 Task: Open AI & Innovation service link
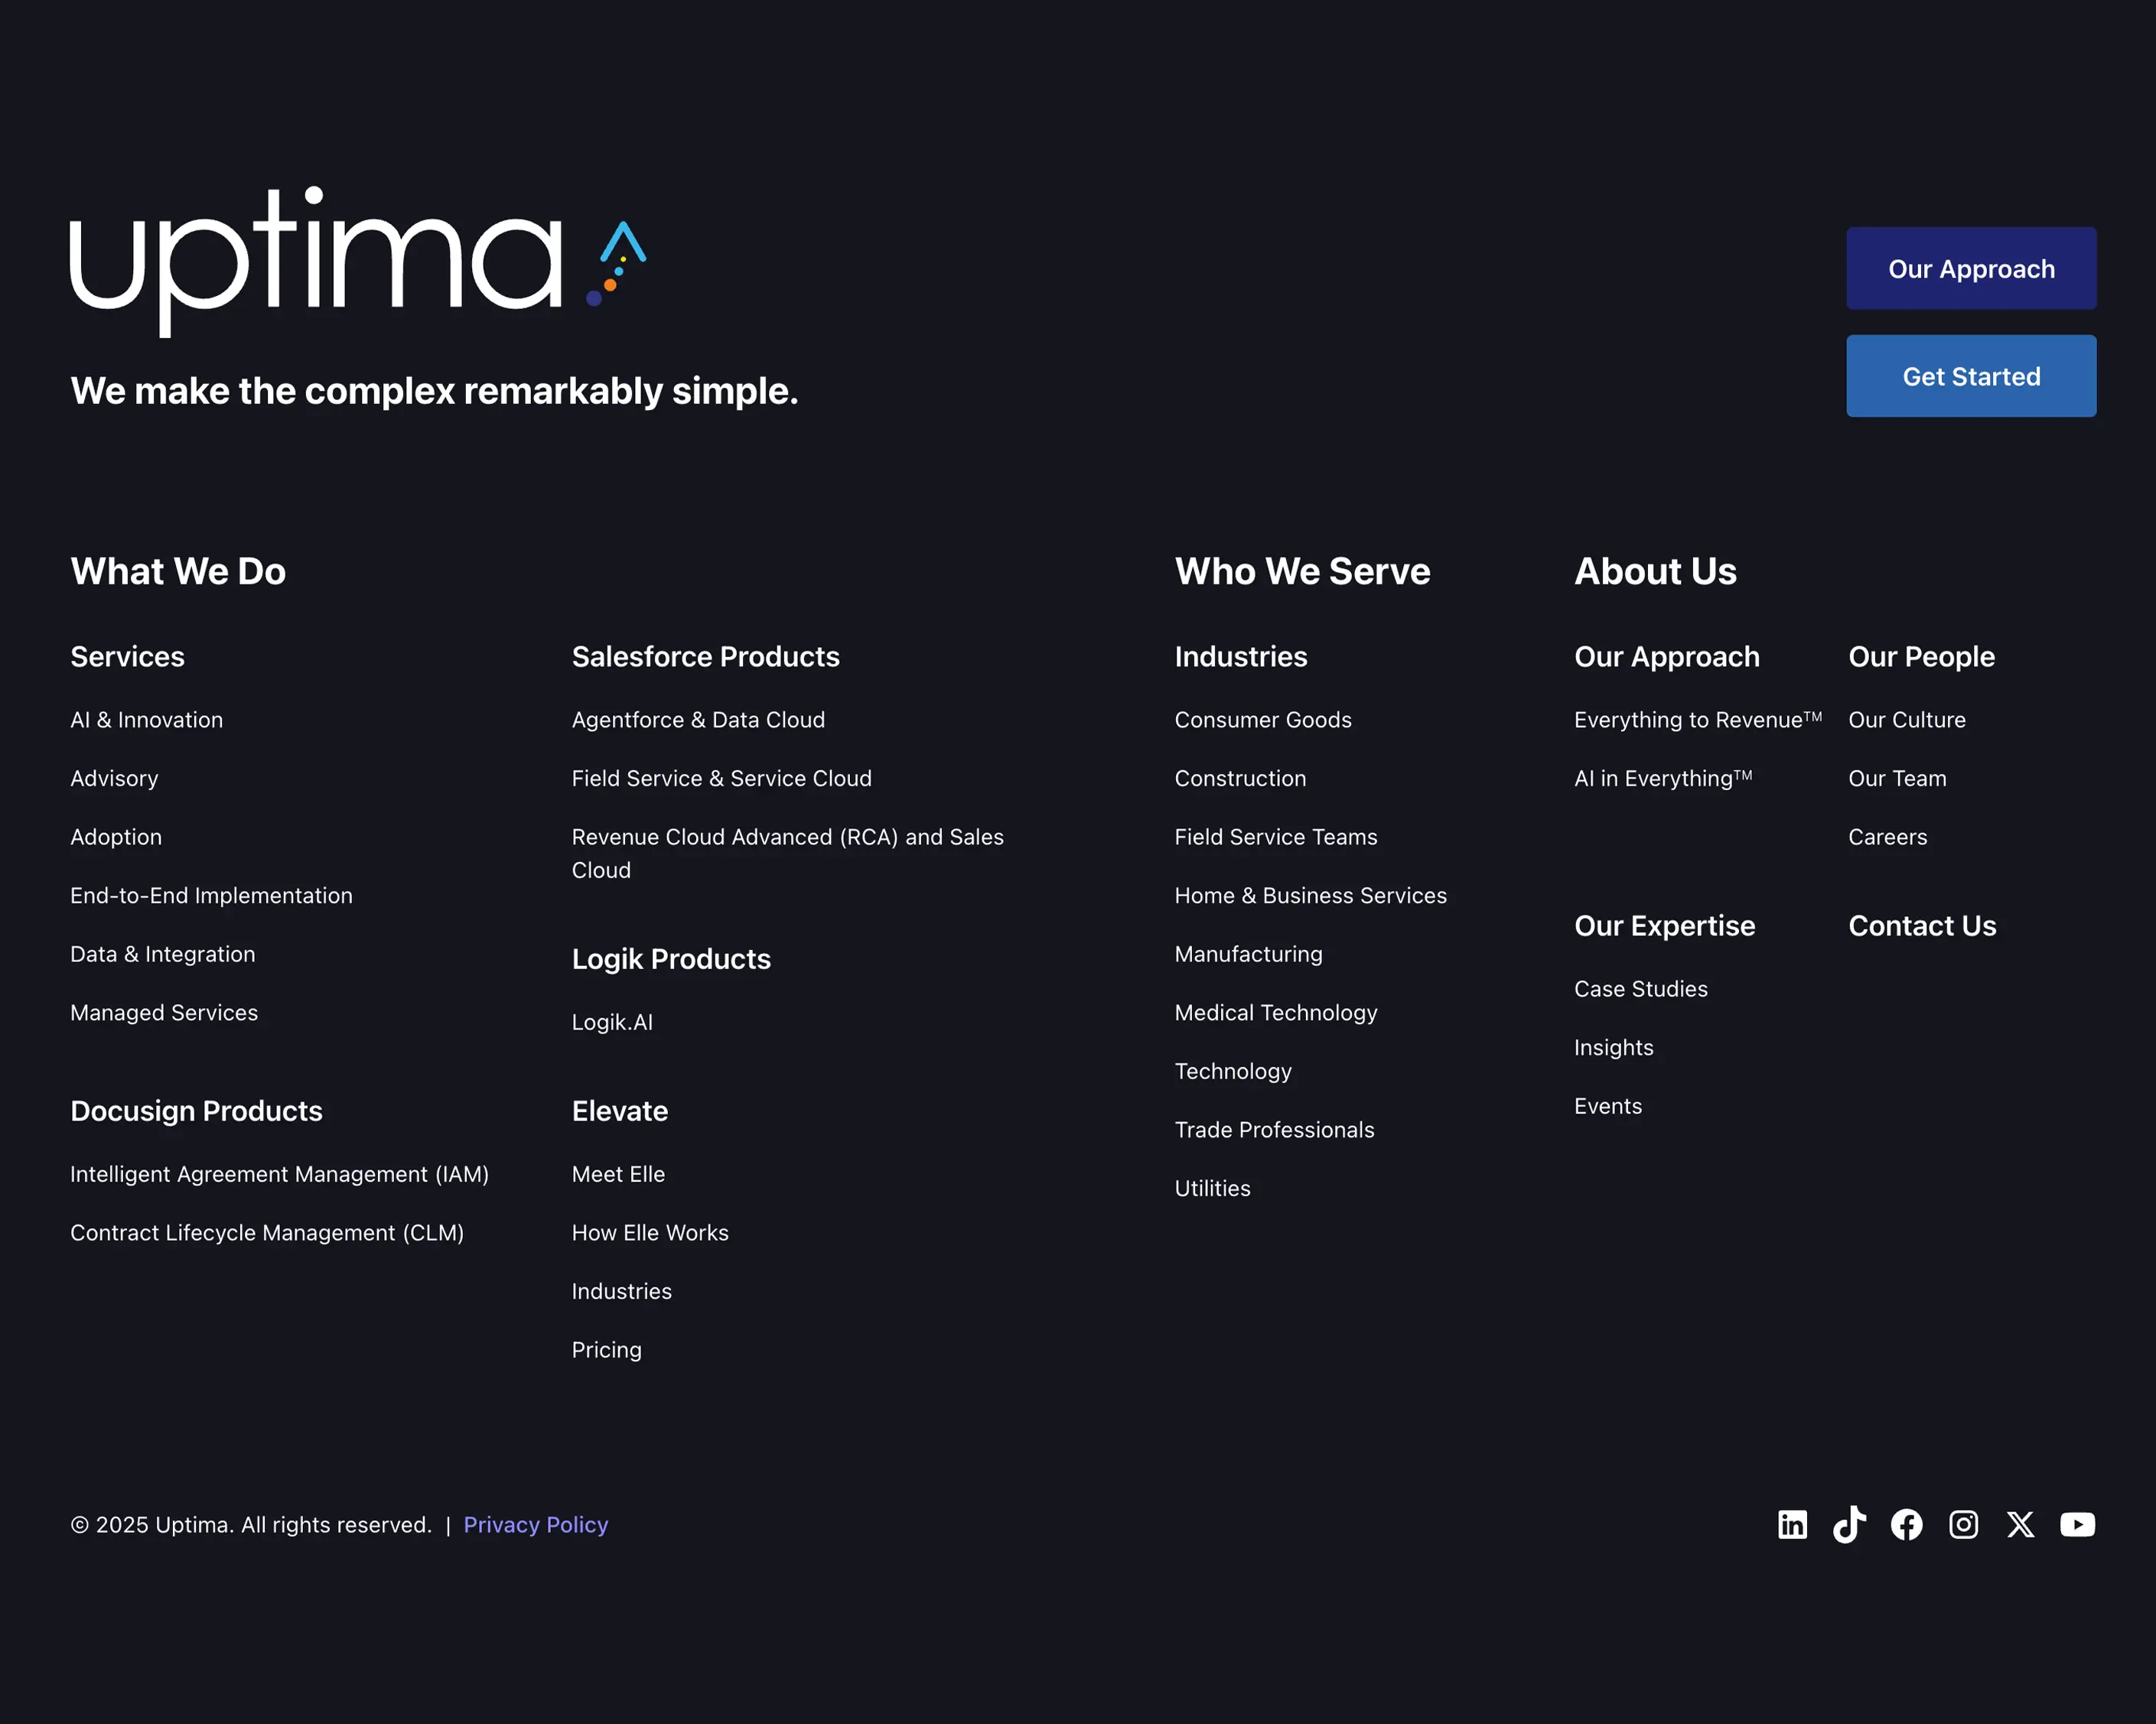[x=146, y=720]
